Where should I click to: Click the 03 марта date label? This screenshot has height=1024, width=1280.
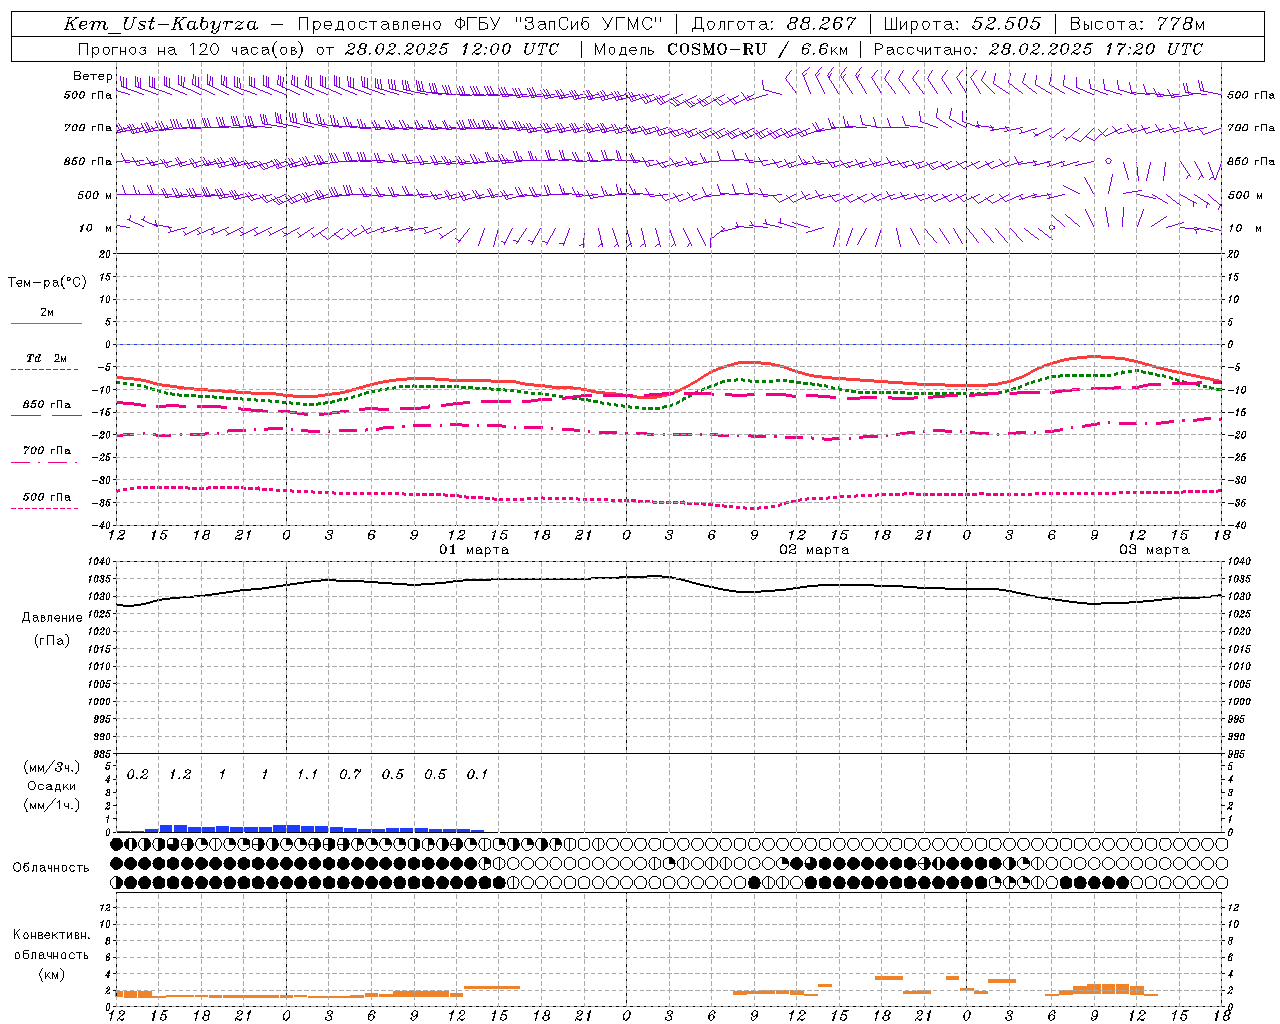tap(1154, 550)
